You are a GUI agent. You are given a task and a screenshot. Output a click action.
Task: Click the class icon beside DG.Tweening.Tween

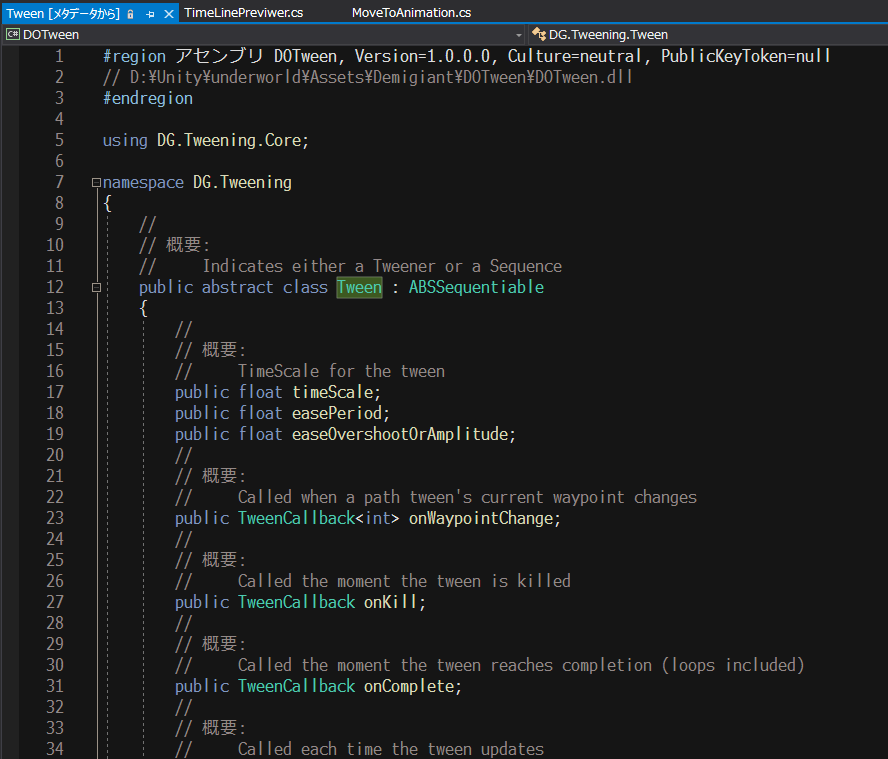click(539, 35)
